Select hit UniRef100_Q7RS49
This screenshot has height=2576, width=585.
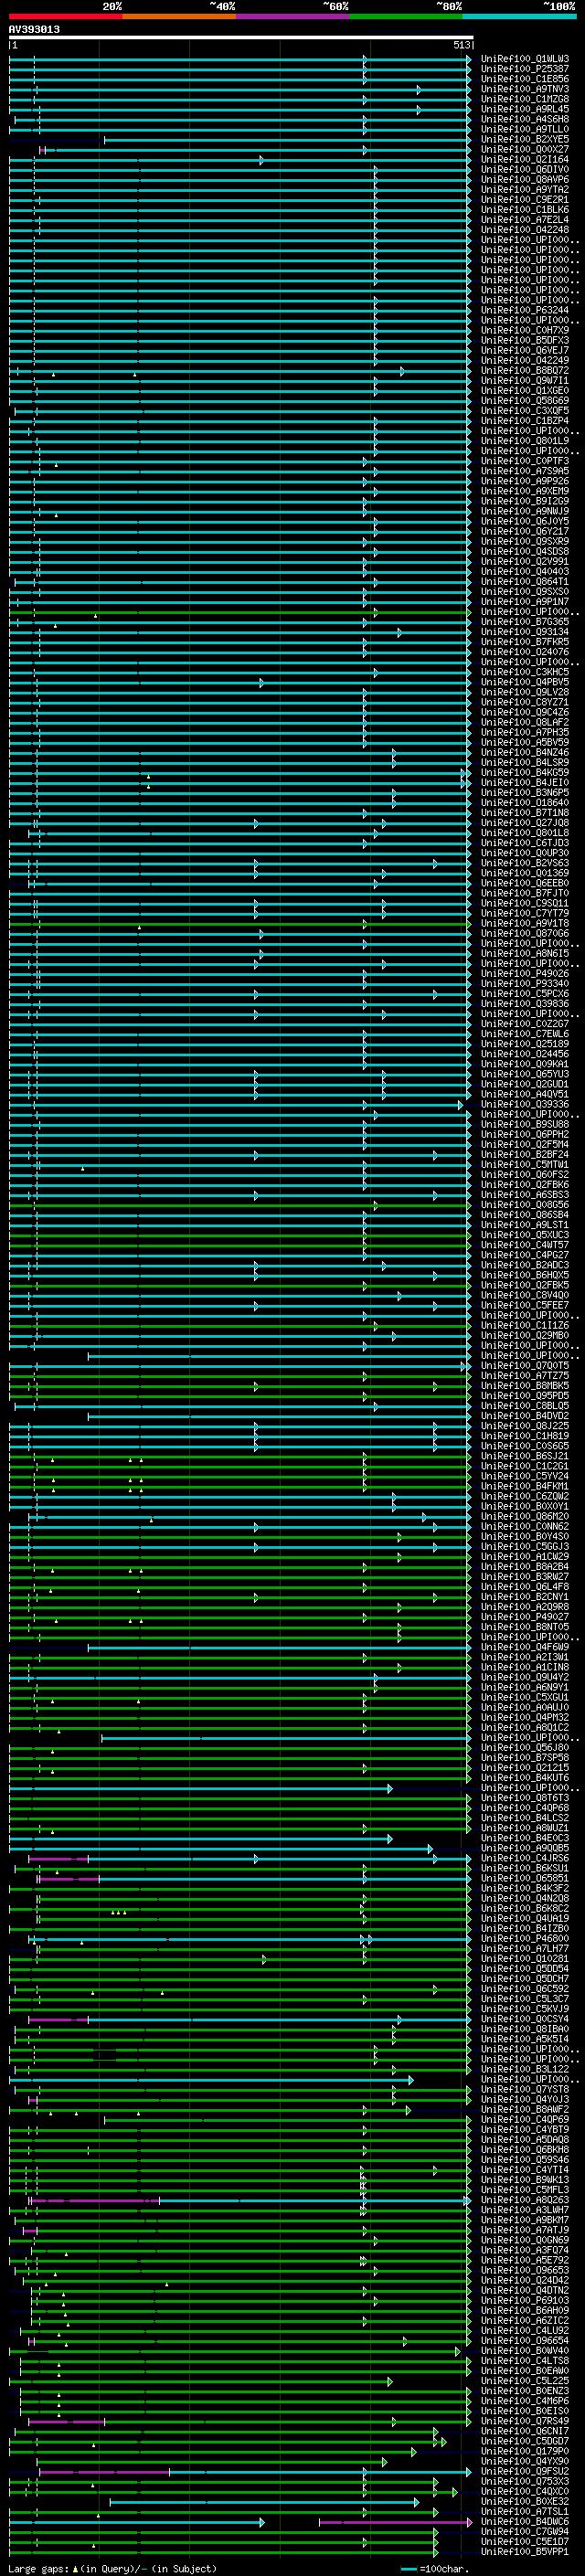pos(525,2420)
